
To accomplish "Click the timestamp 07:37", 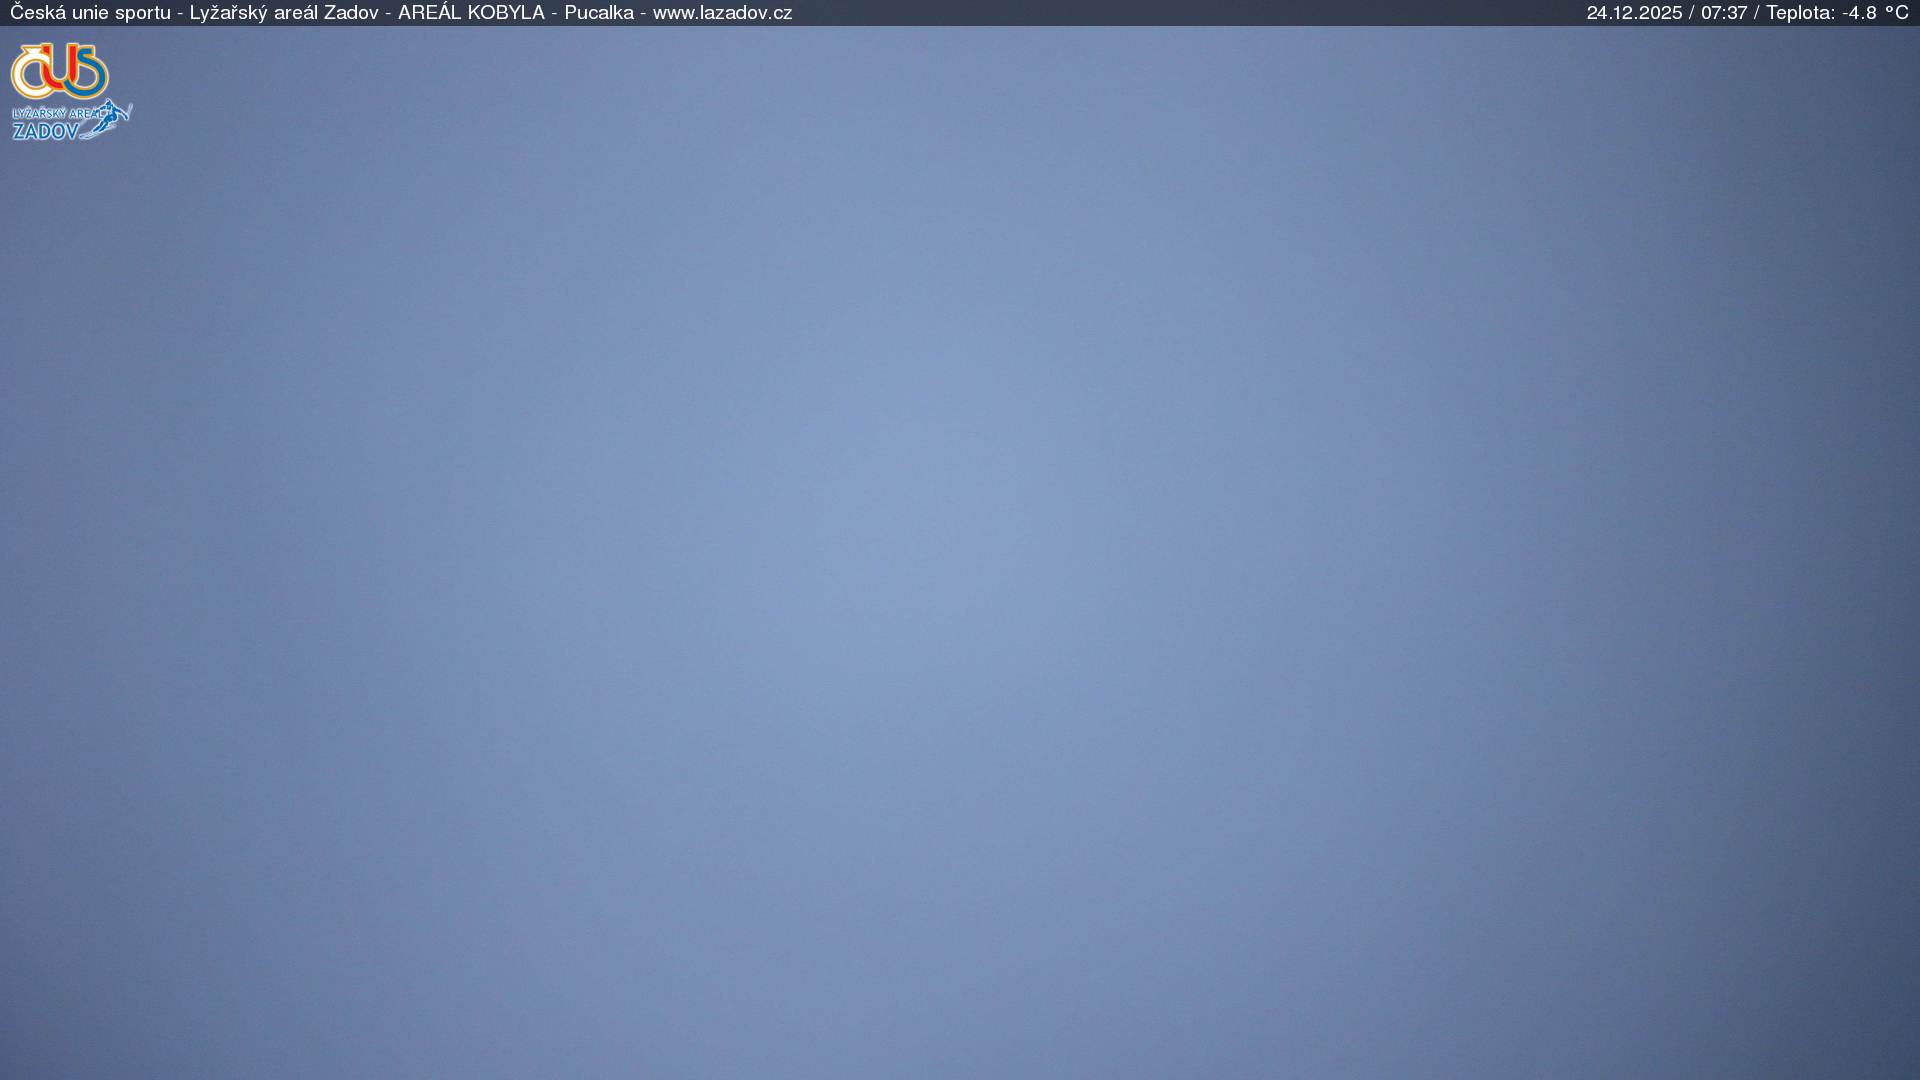I will point(1724,13).
